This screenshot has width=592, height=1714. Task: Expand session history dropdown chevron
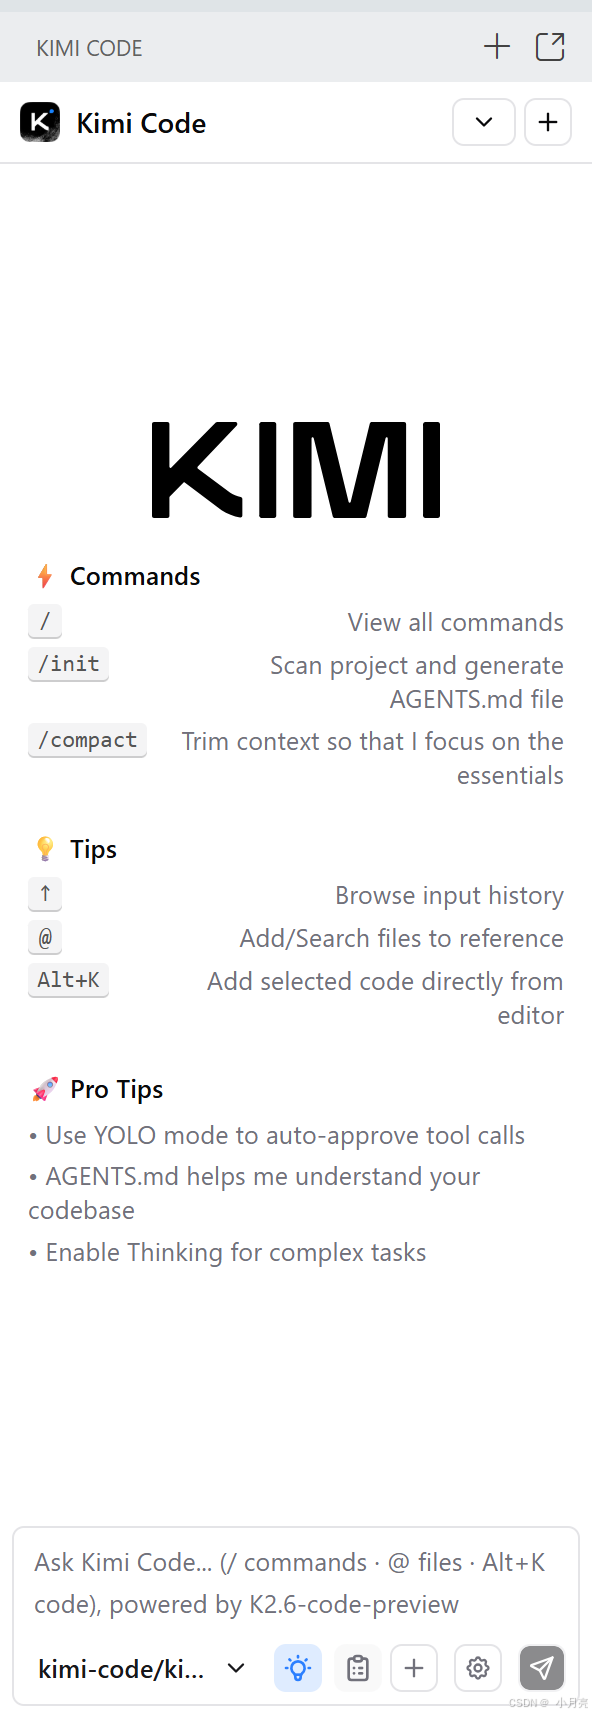pos(484,122)
